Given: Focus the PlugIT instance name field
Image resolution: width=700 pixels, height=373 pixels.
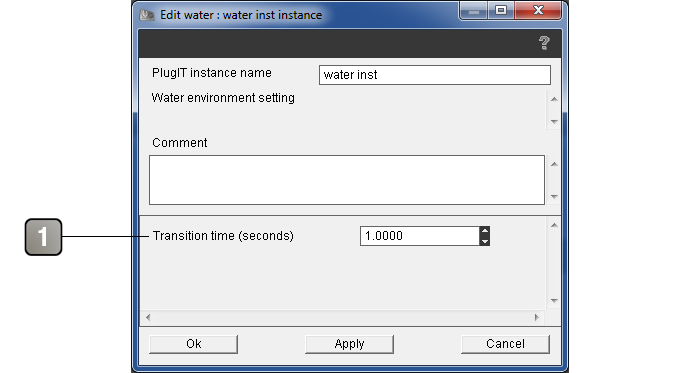Looking at the screenshot, I should [x=435, y=75].
